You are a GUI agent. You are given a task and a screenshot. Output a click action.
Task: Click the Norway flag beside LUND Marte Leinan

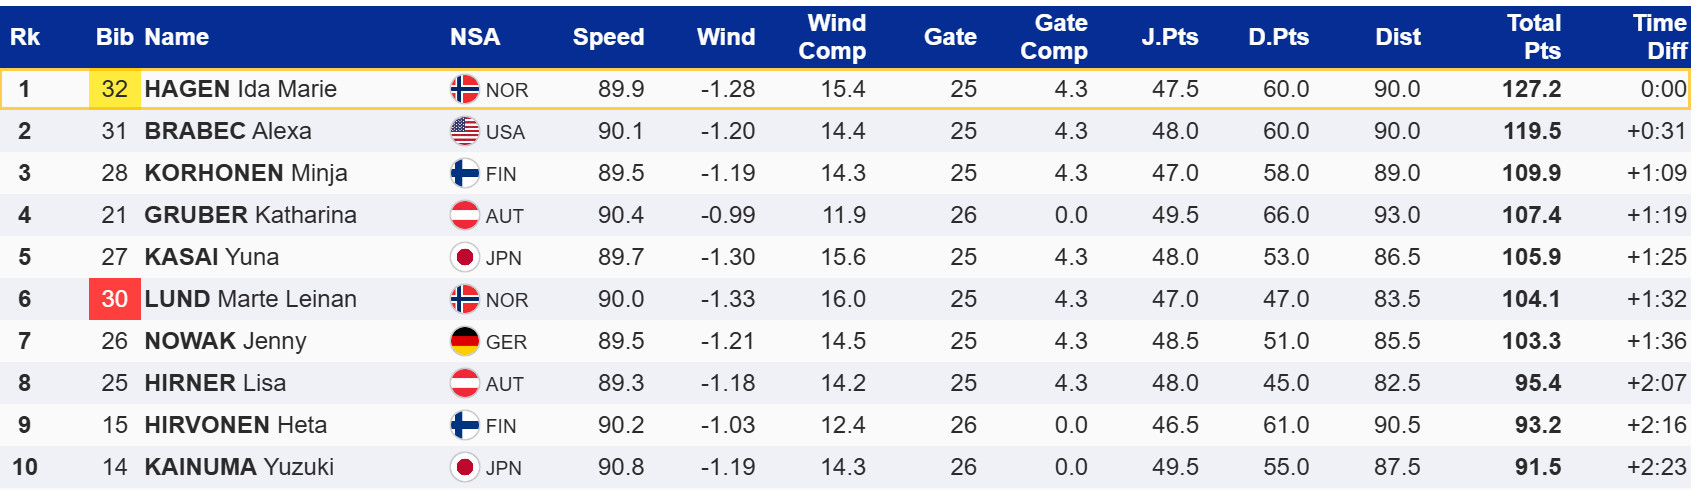pos(464,300)
